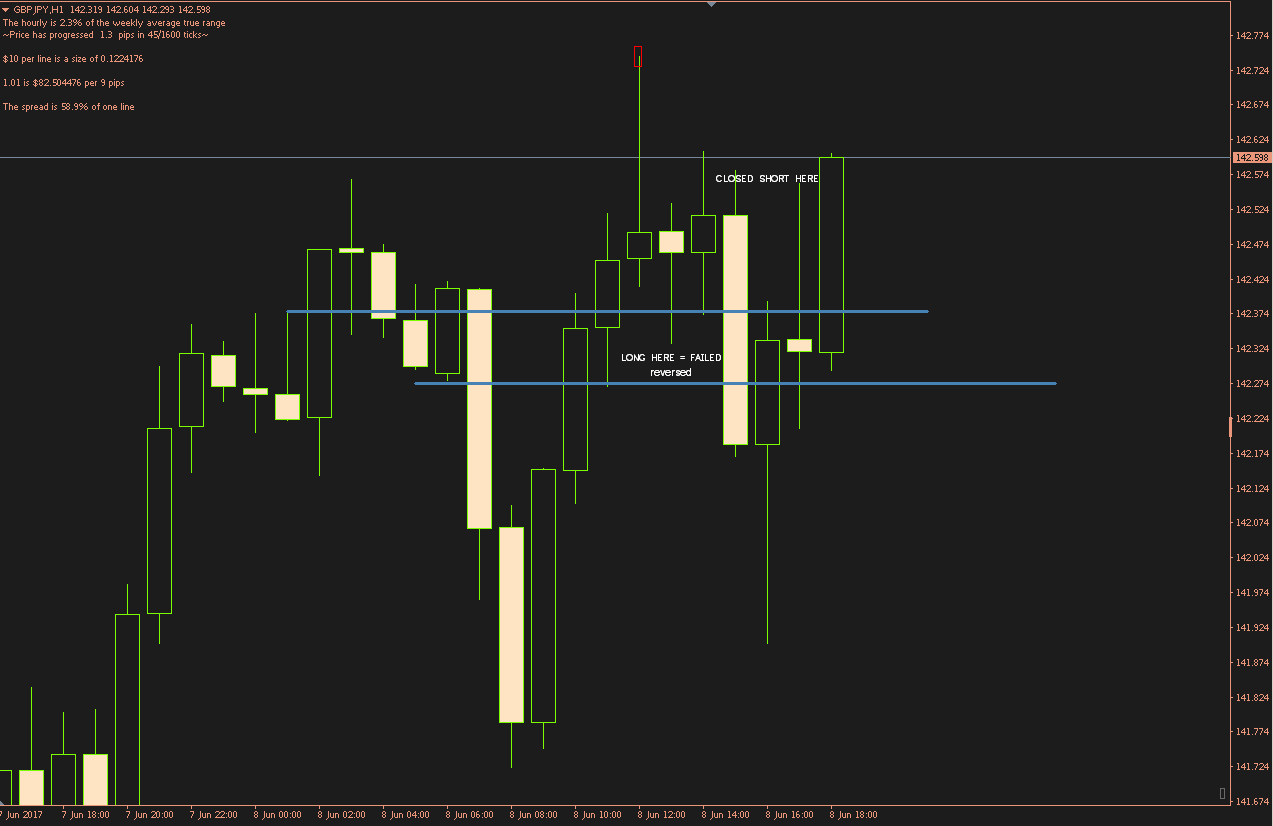The image size is (1273, 826).
Task: Select the 'CLOSED SHORT HERE' chart label
Action: click(767, 179)
